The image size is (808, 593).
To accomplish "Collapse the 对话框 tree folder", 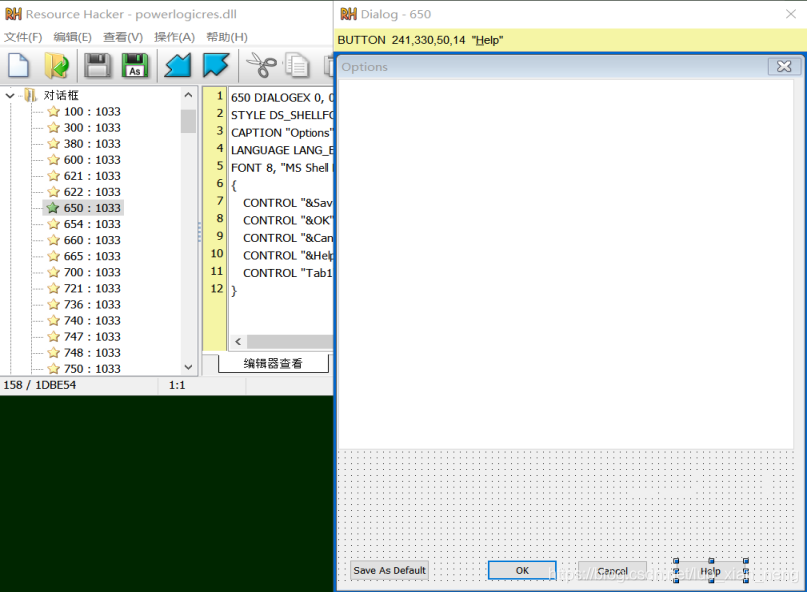I will point(10,95).
